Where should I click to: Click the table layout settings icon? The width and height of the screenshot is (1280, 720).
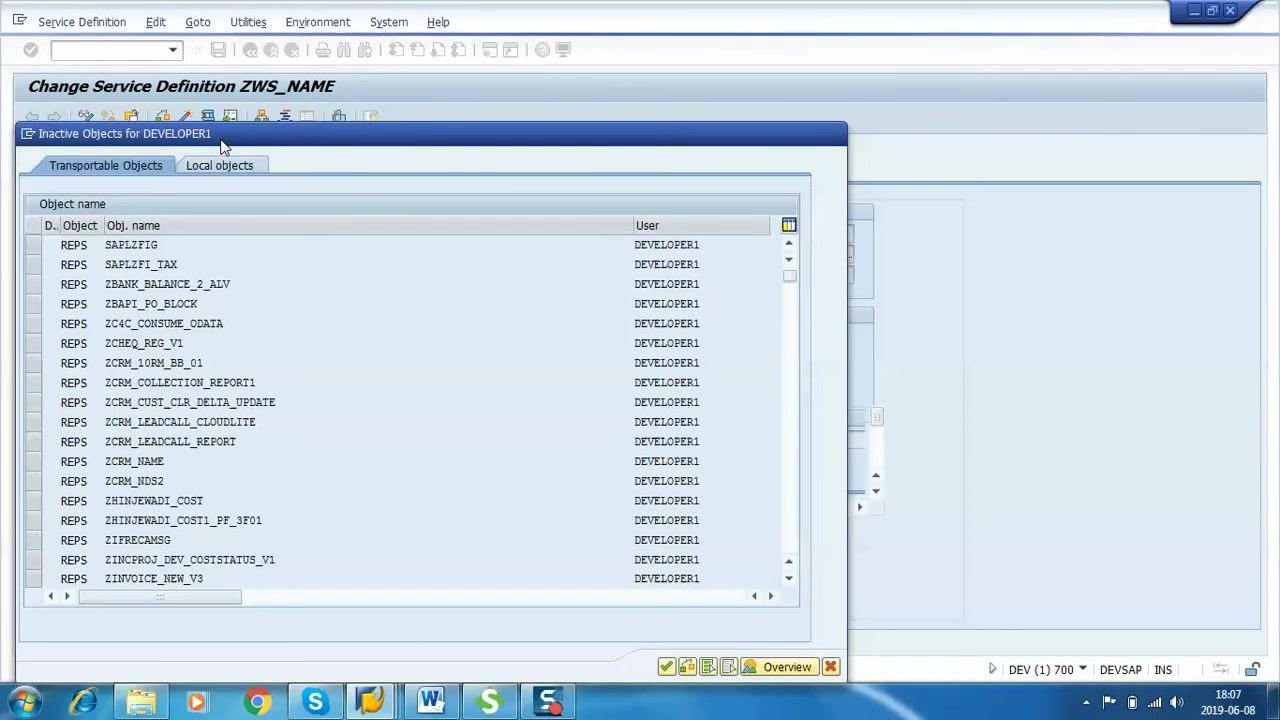789,225
